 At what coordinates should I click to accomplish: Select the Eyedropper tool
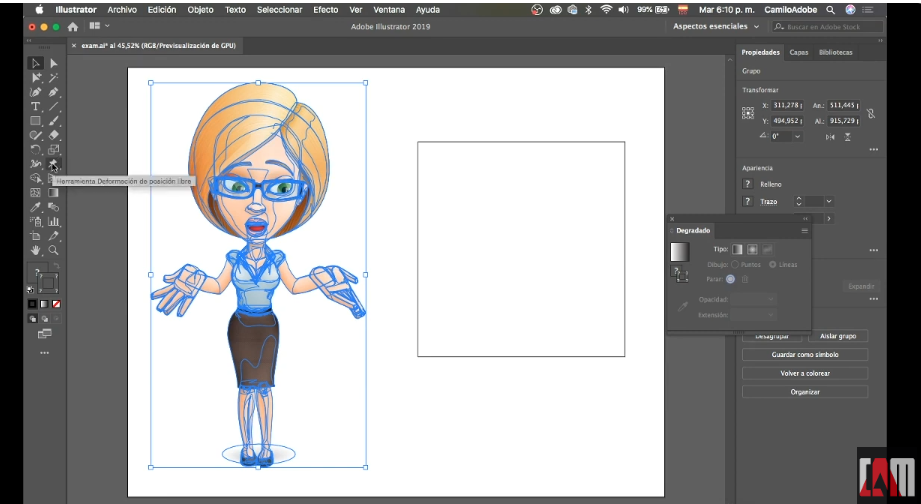coord(36,207)
